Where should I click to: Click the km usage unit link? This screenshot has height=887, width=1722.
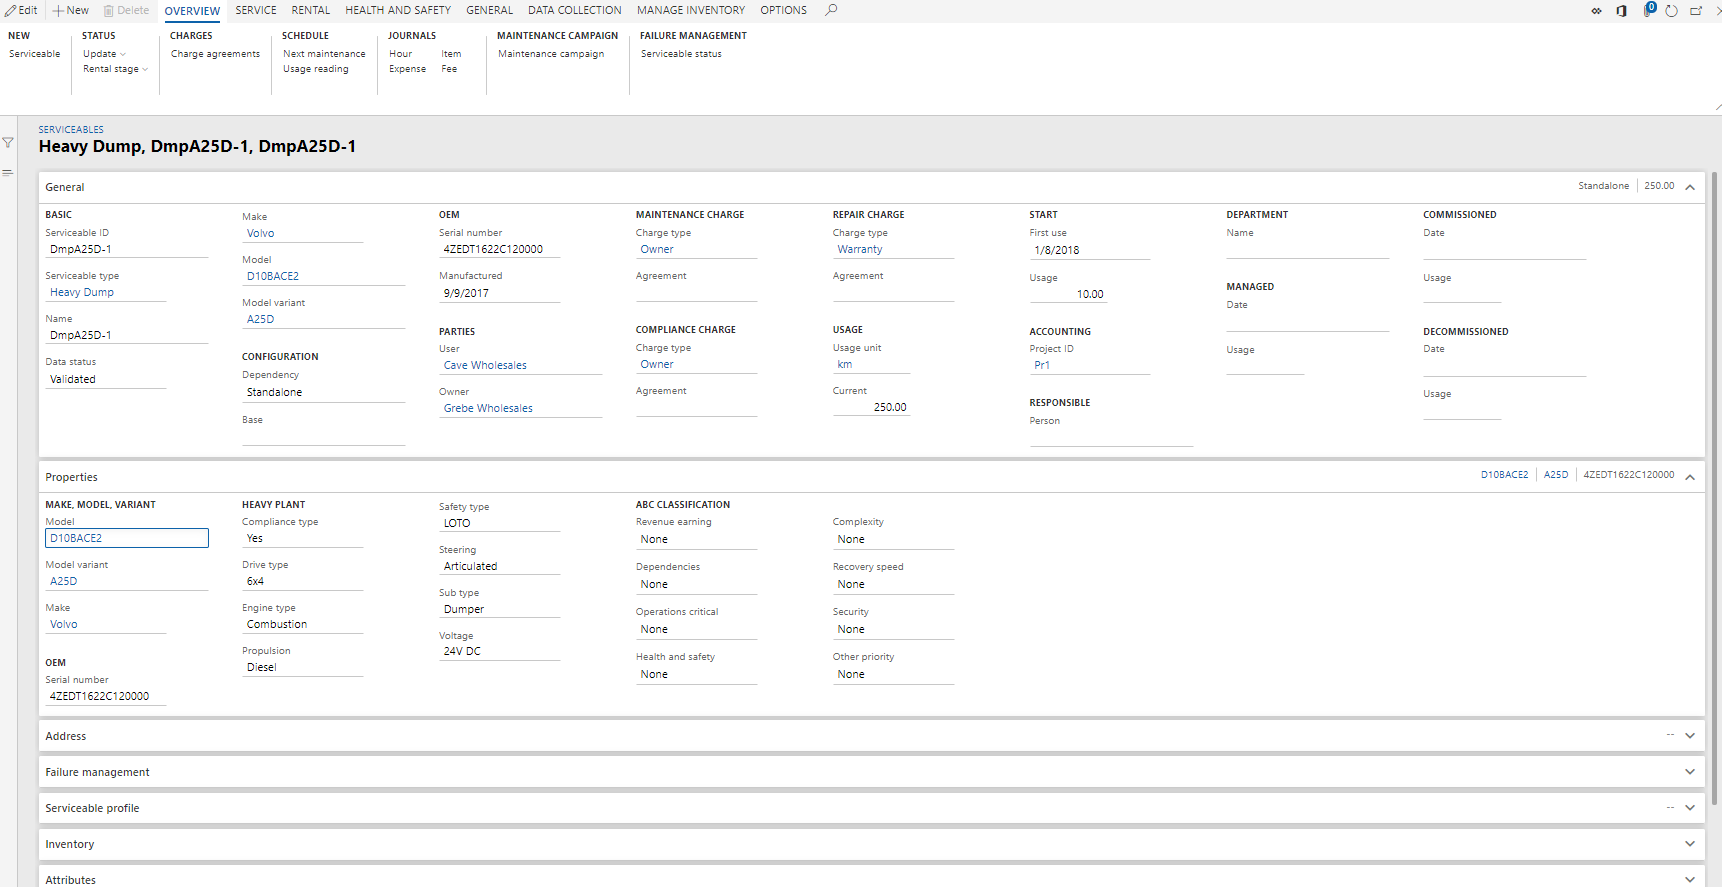845,364
